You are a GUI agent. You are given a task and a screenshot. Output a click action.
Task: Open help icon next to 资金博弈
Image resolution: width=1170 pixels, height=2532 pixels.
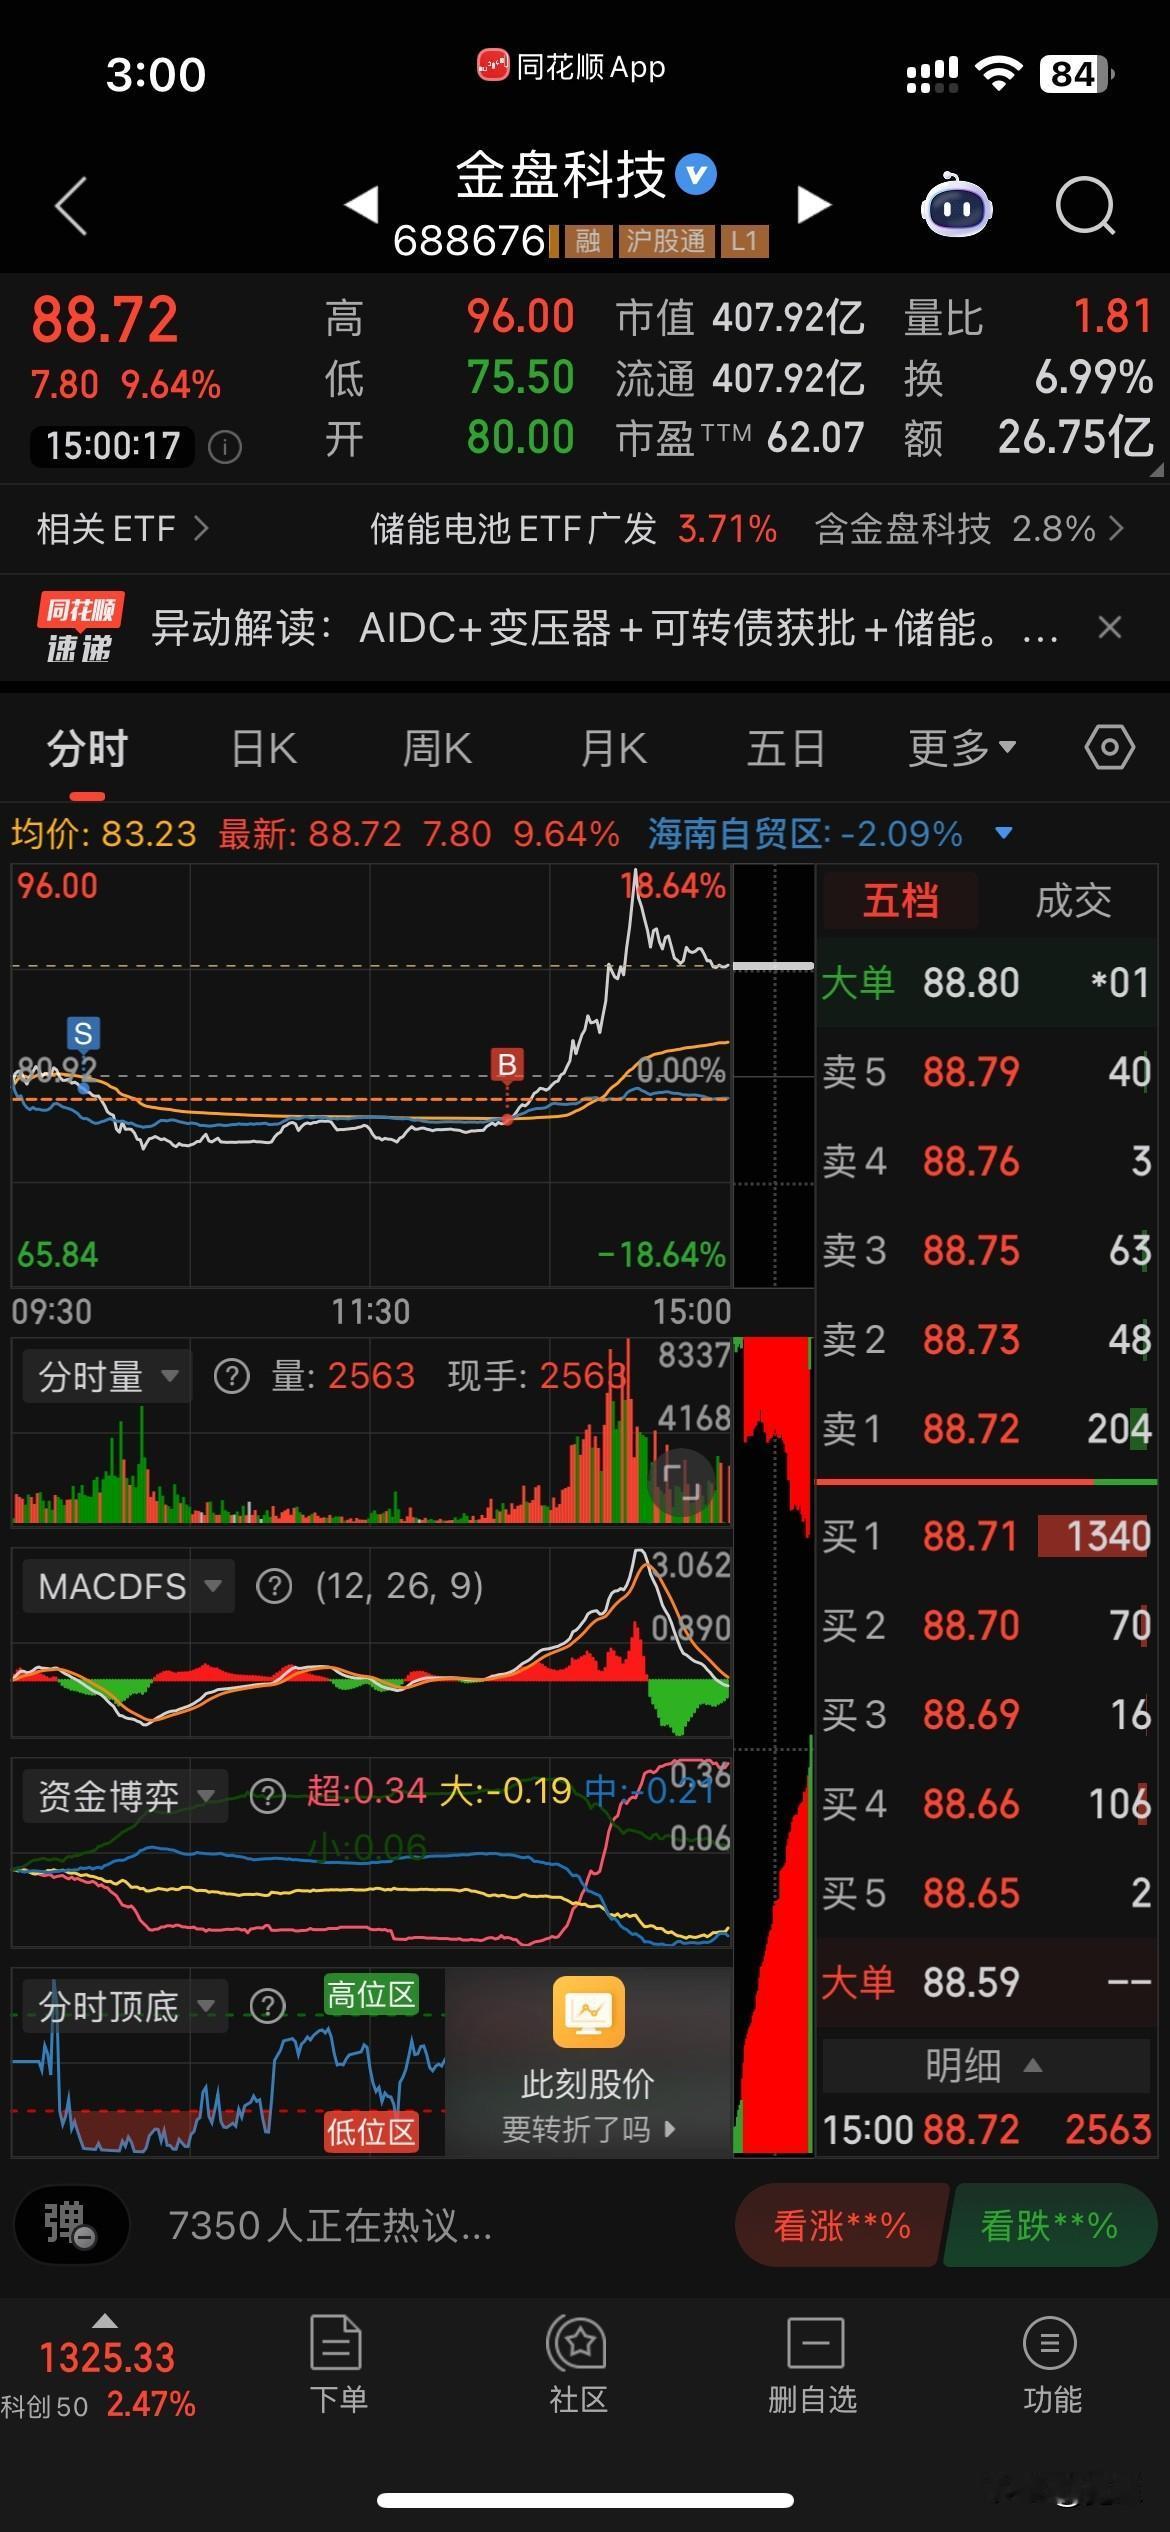267,1797
